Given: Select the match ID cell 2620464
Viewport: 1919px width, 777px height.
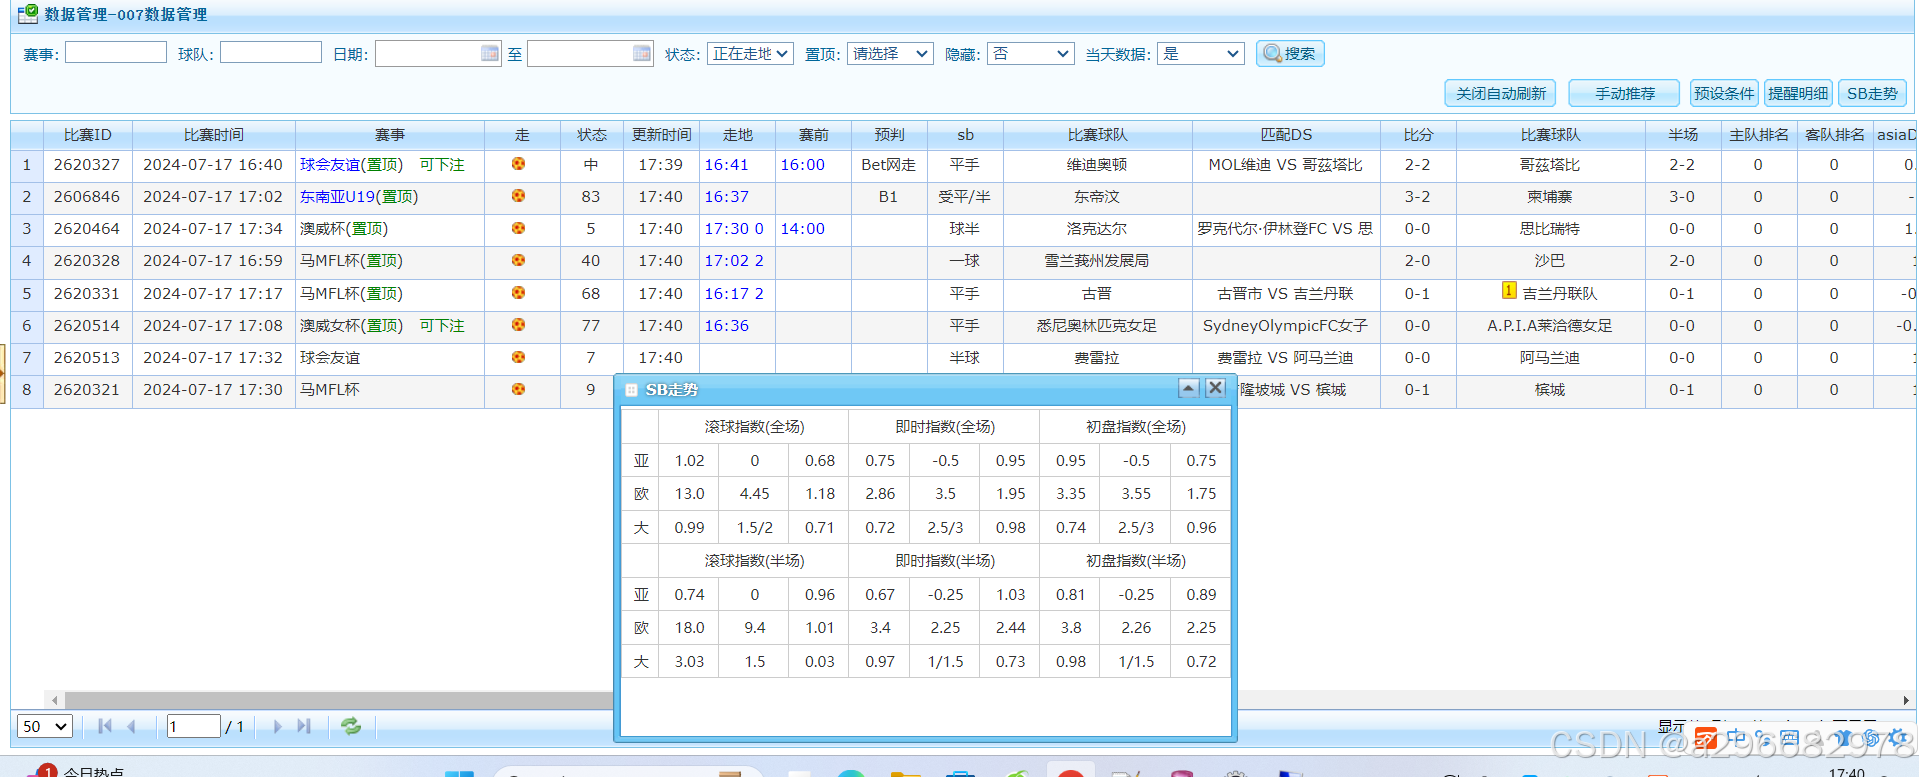Looking at the screenshot, I should pos(87,229).
